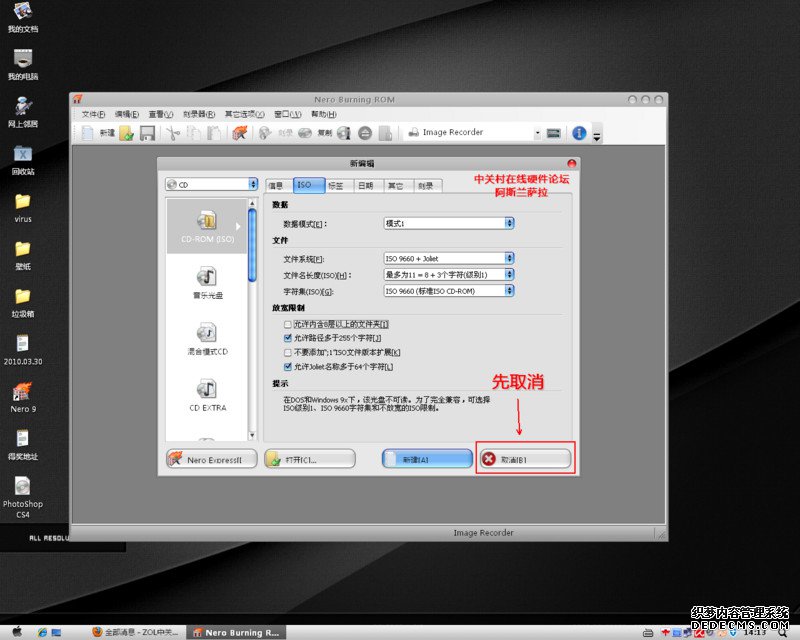
Task: Open the 其它选项 menu
Action: point(244,114)
